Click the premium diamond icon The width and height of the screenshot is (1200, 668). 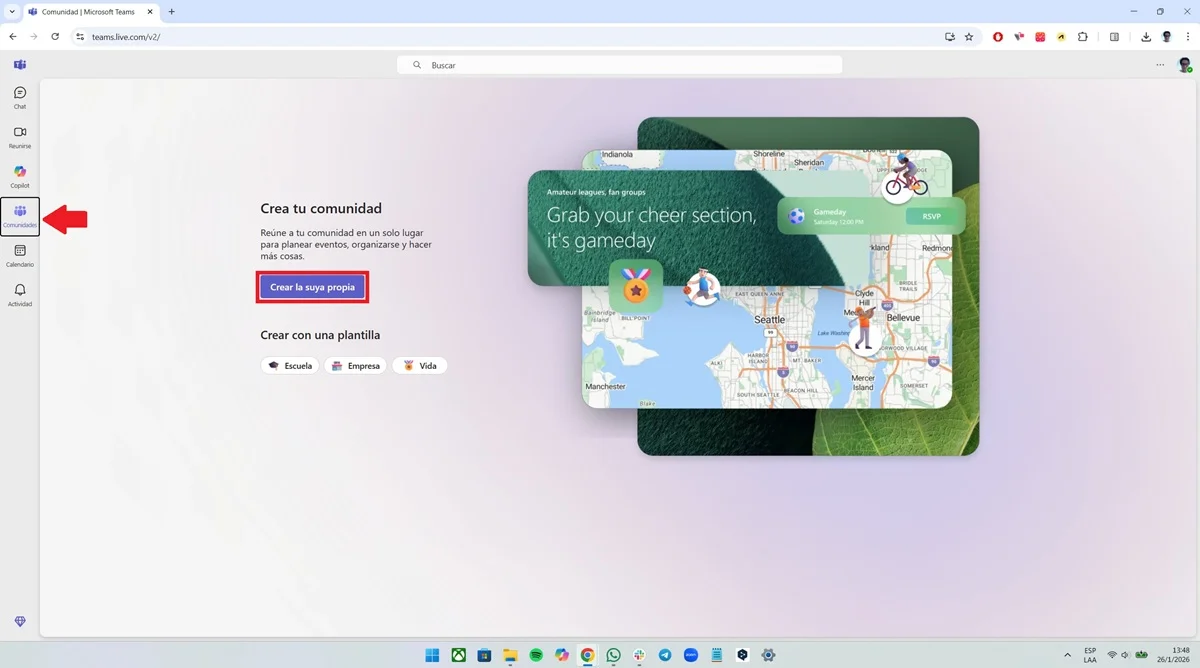tap(20, 622)
